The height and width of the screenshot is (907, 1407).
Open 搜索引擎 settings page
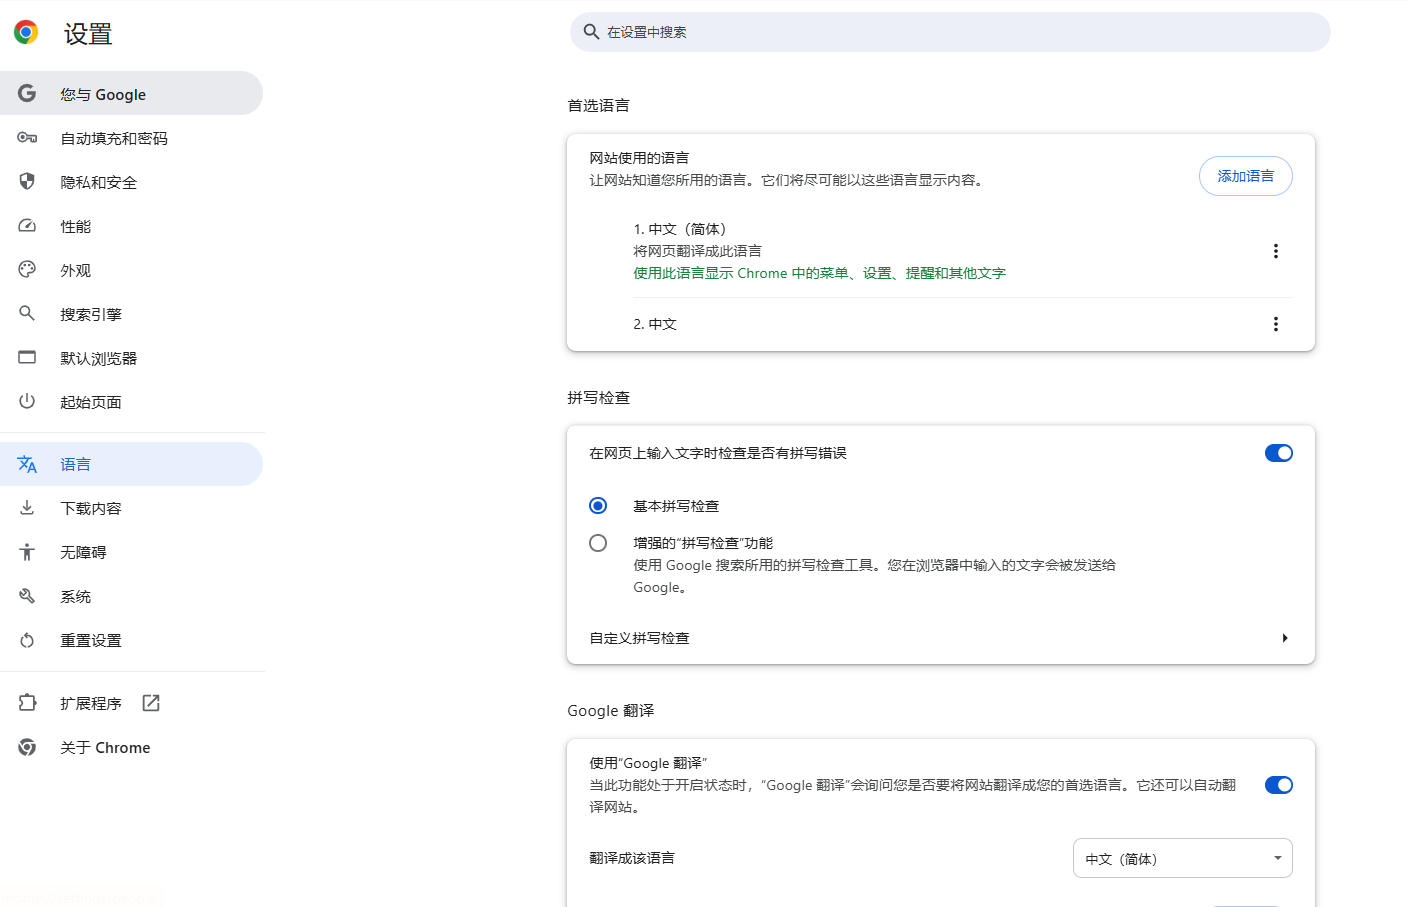(x=131, y=314)
